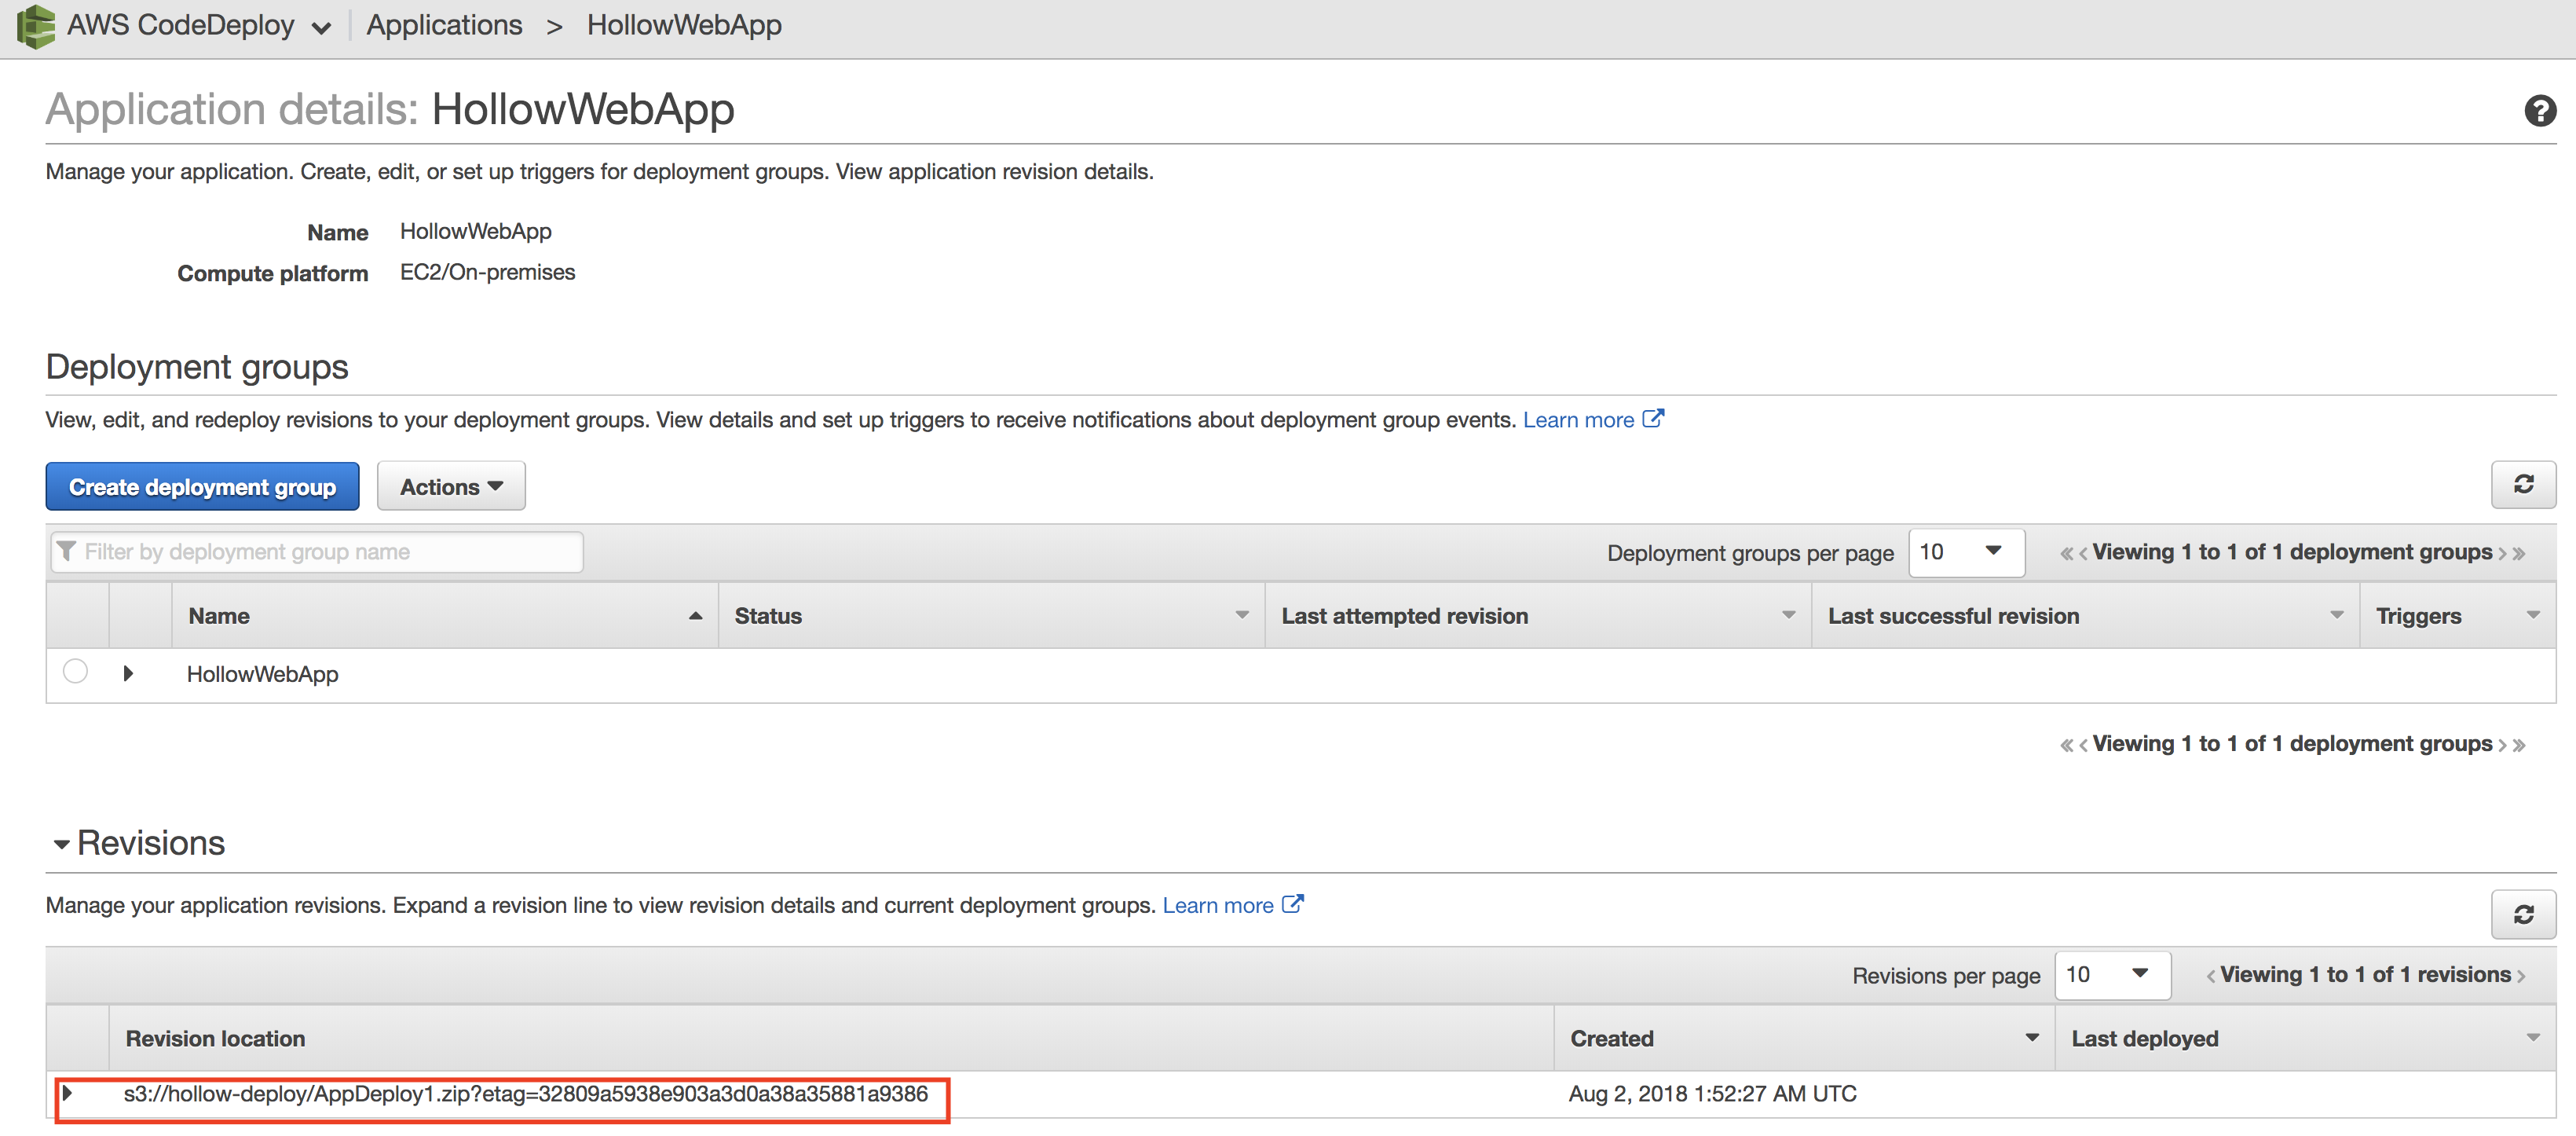The image size is (2576, 1136).
Task: Click the AWS CodeDeploy logo icon
Action: pos(36,25)
